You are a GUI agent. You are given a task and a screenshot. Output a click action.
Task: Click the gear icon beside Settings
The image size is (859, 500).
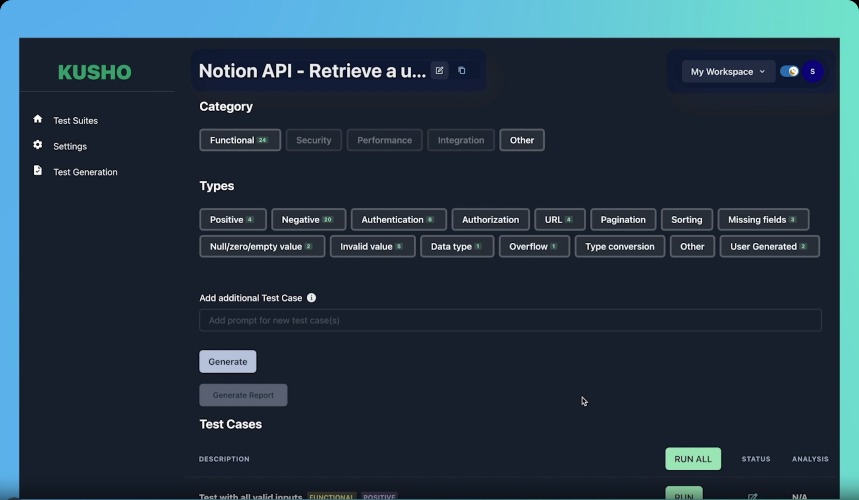click(37, 145)
